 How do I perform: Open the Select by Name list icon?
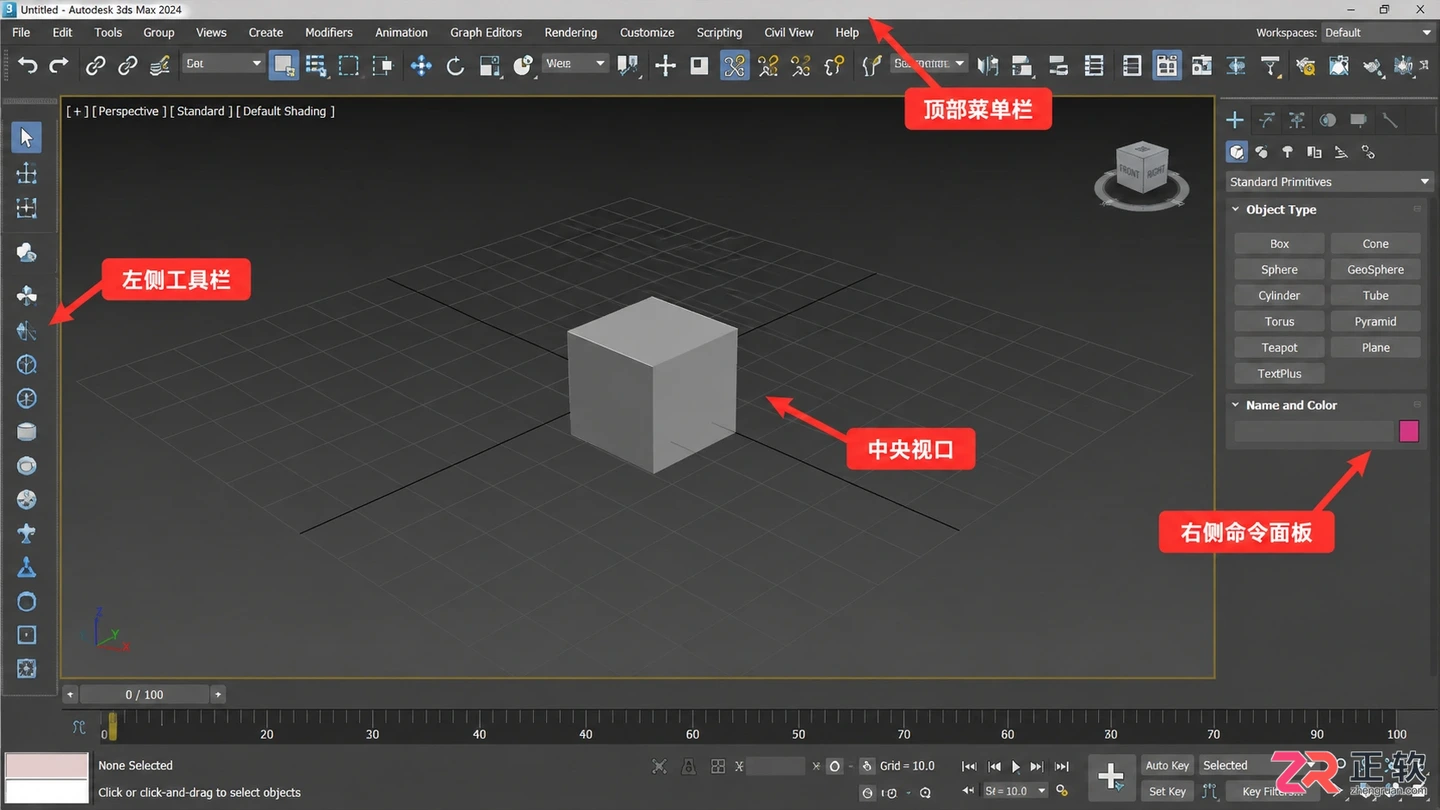(x=316, y=66)
